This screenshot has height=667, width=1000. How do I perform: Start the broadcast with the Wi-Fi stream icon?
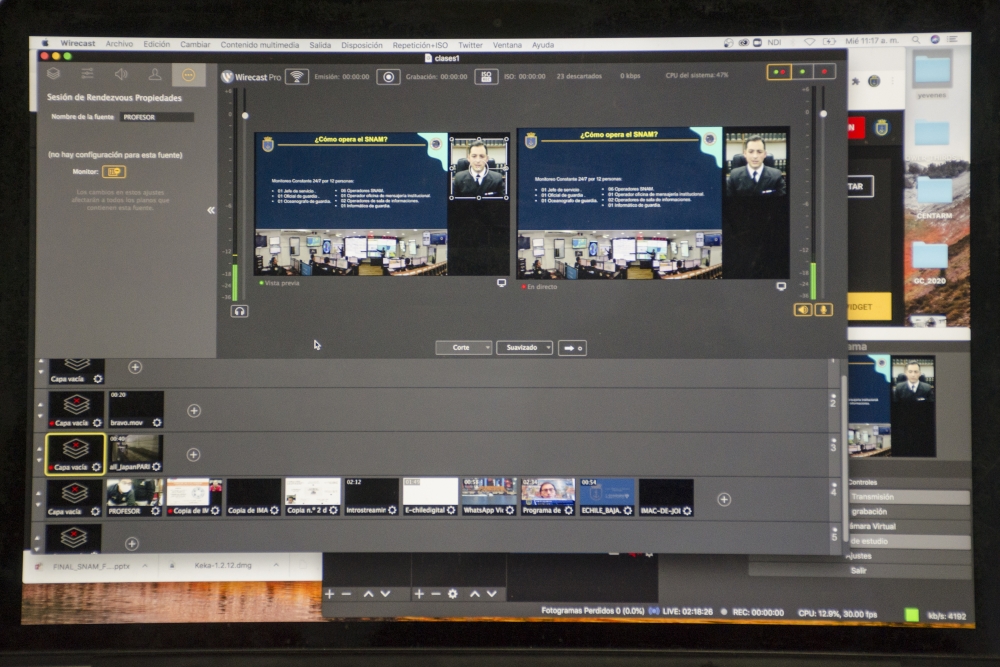(297, 77)
